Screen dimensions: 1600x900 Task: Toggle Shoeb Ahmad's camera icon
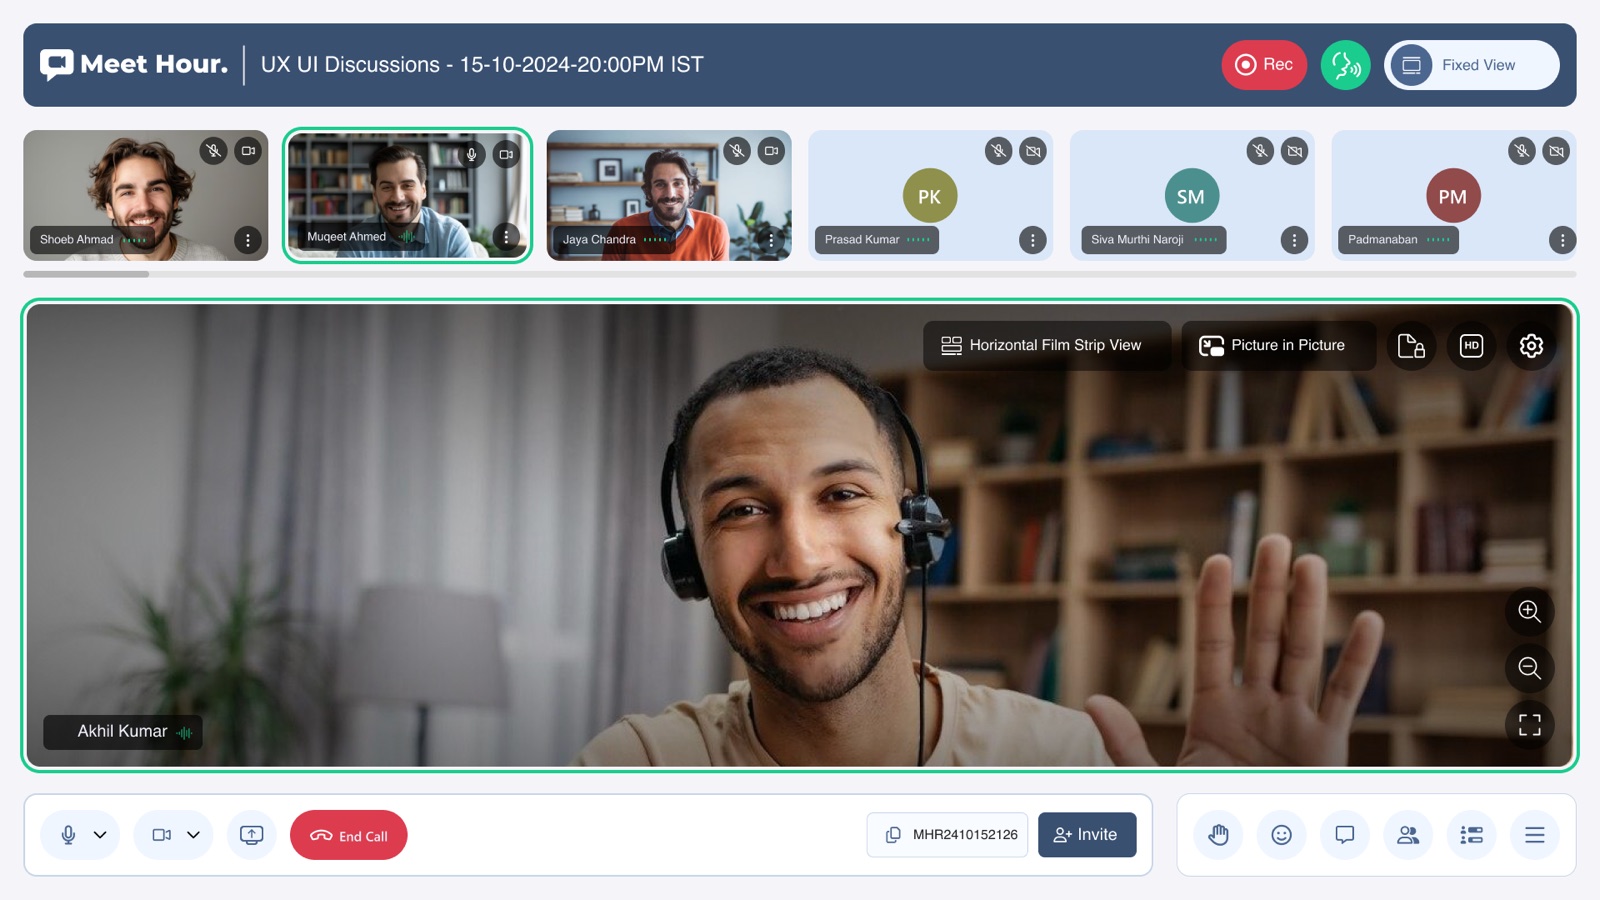248,151
